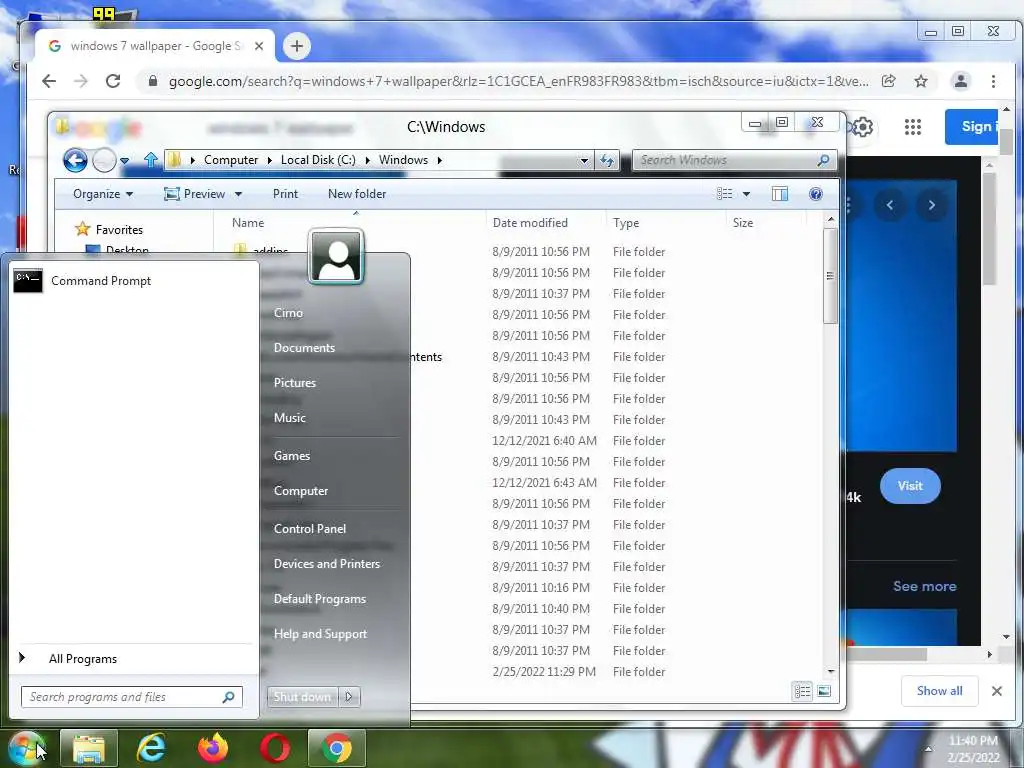Launch Opera from the taskbar
This screenshot has width=1024, height=768.
(x=275, y=748)
